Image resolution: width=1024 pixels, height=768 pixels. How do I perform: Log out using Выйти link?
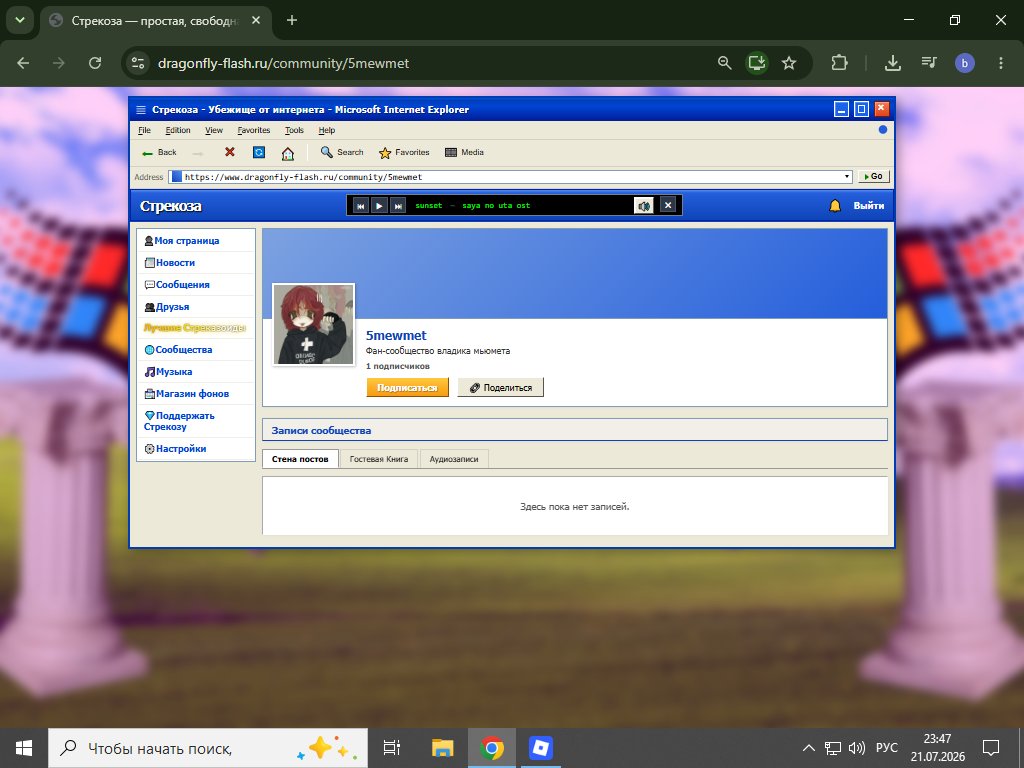[869, 206]
